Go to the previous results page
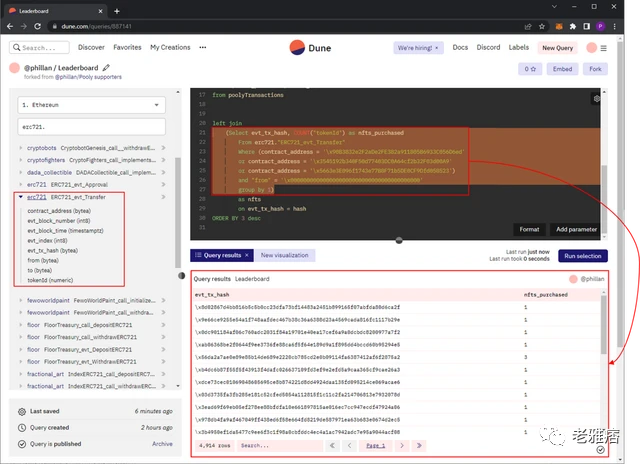This screenshot has width=640, height=464. 349,445
